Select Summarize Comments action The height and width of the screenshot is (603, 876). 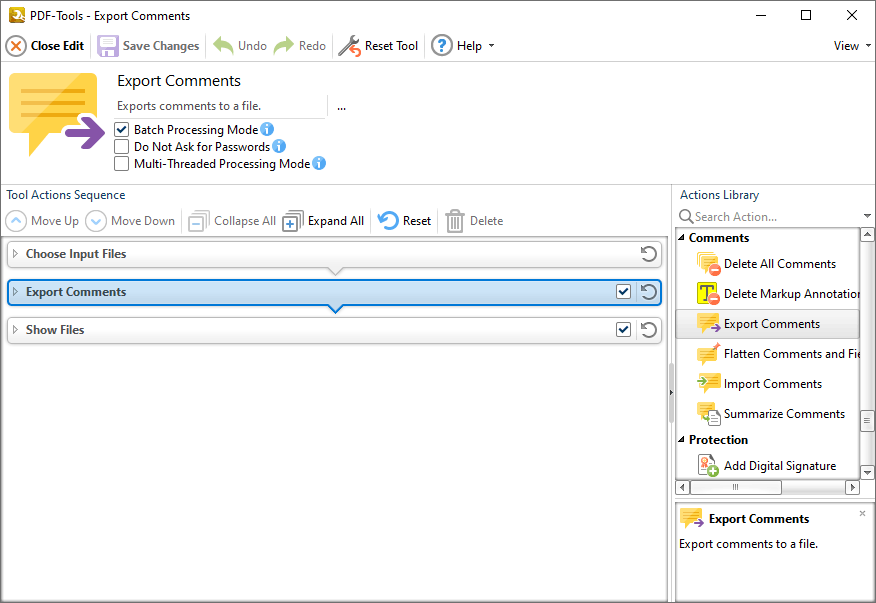(767, 414)
